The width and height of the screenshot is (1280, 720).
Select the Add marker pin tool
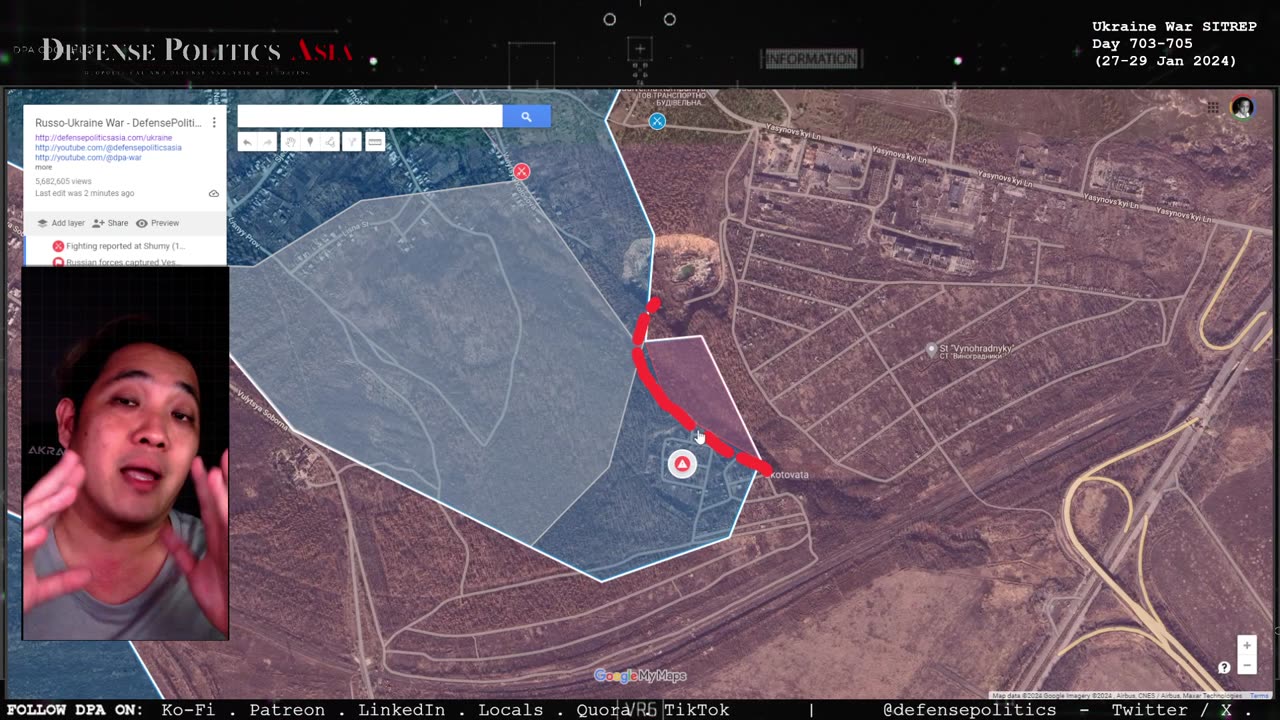tap(310, 142)
